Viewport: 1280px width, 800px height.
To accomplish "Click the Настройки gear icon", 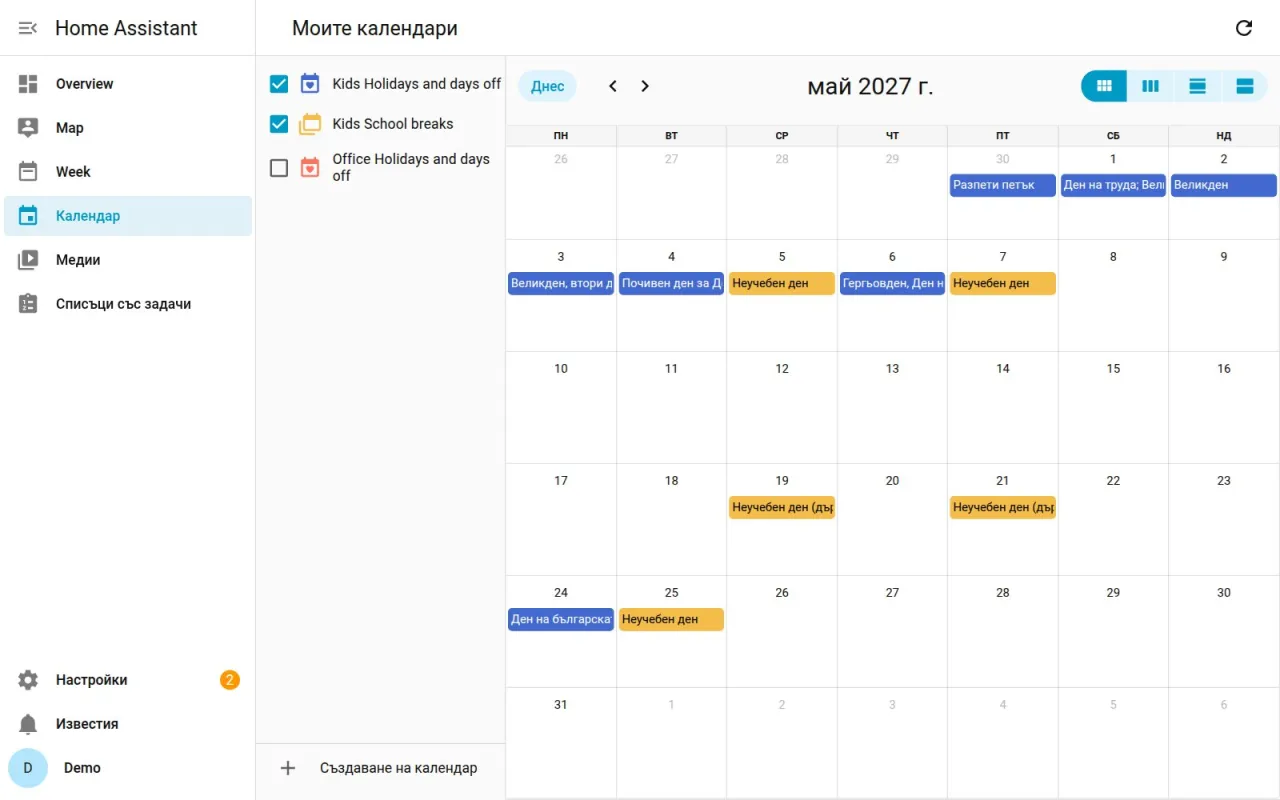I will click(28, 680).
